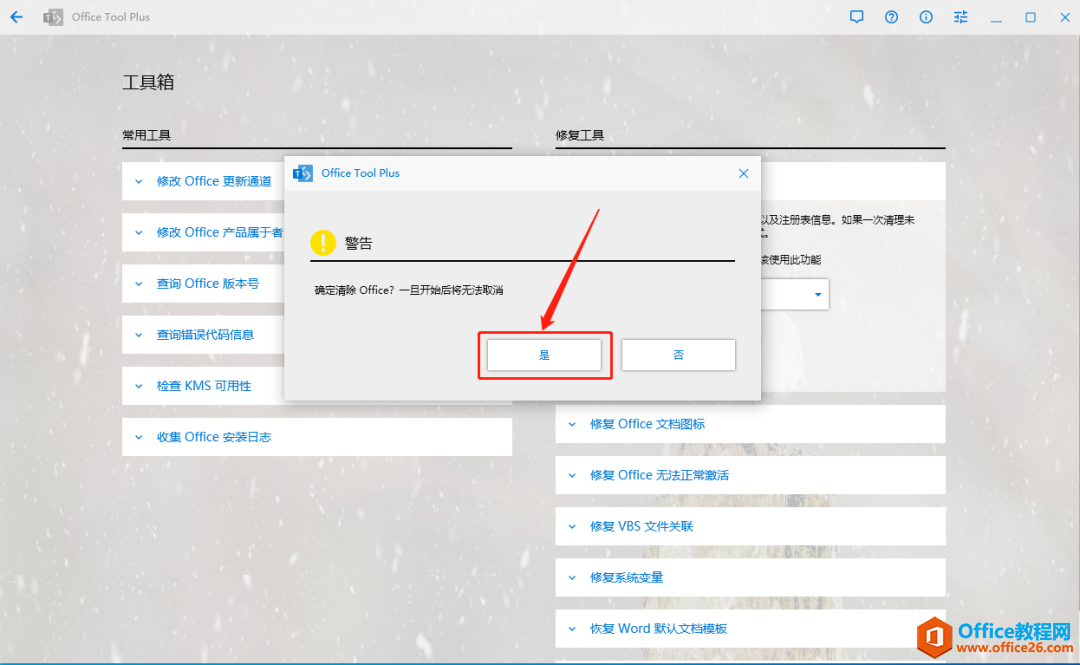Expand 检查 KMS 可用性 chevron
The height and width of the screenshot is (665, 1080).
point(139,386)
